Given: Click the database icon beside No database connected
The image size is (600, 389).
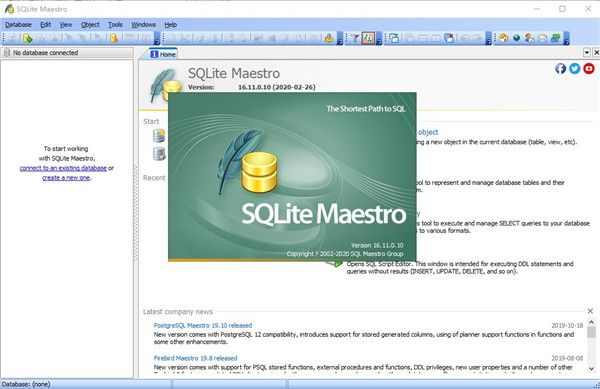Looking at the screenshot, I should pyautogui.click(x=7, y=52).
